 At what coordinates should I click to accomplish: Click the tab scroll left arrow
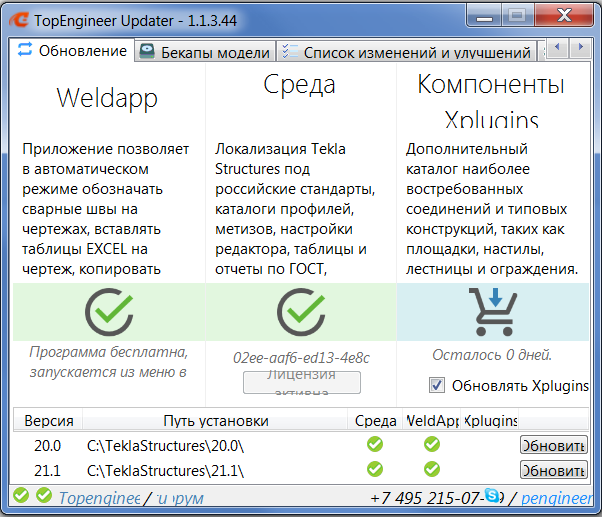pyautogui.click(x=557, y=47)
